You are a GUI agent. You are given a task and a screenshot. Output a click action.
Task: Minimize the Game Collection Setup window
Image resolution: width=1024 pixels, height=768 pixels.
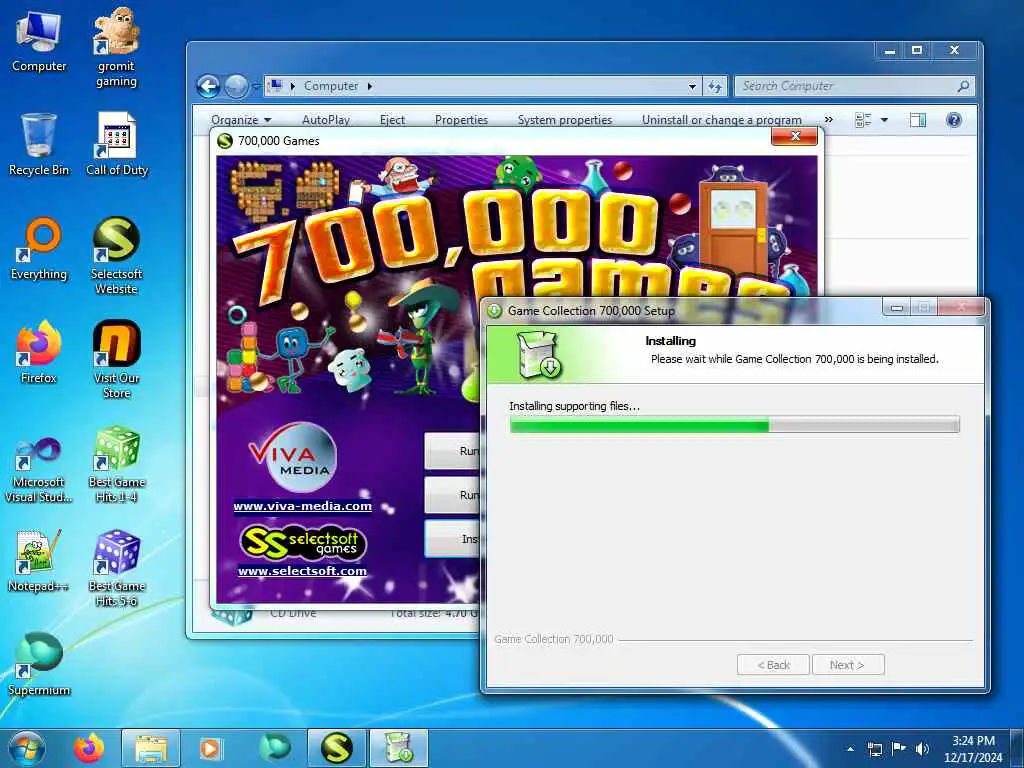tap(897, 308)
